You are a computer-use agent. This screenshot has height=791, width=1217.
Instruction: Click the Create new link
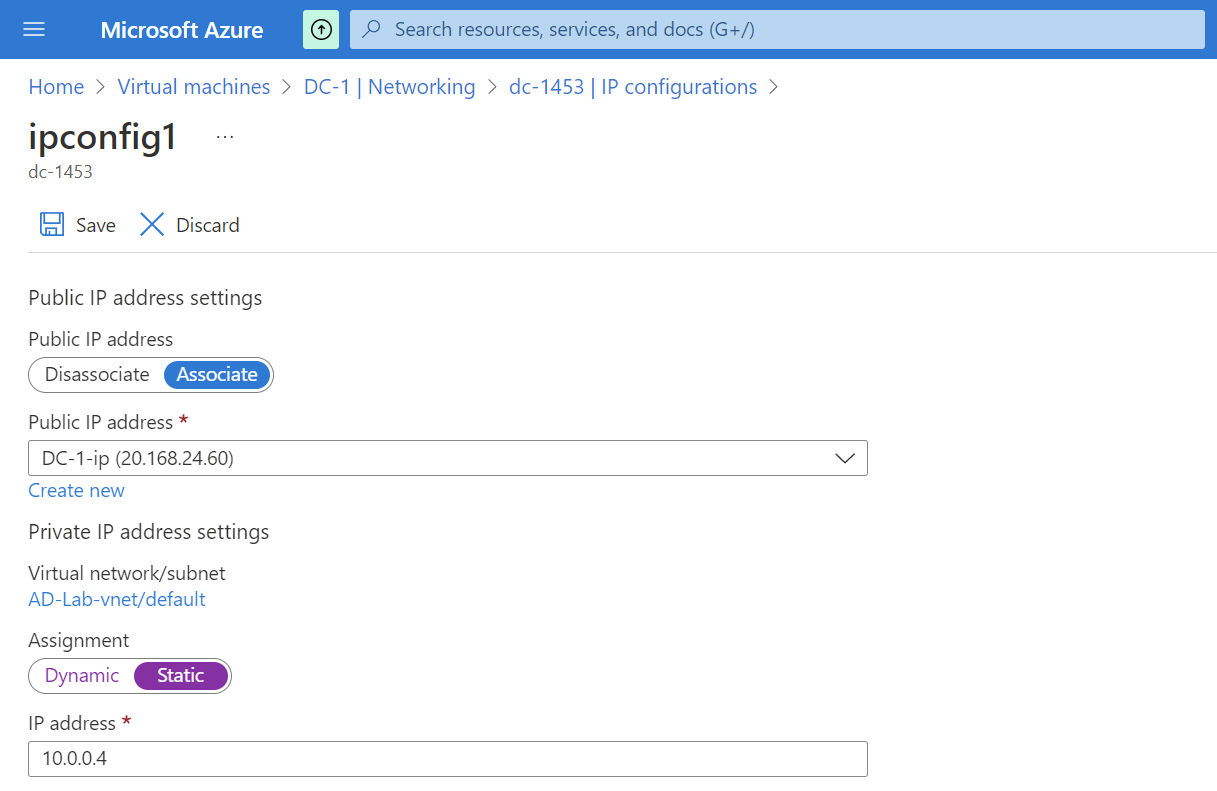click(x=76, y=490)
